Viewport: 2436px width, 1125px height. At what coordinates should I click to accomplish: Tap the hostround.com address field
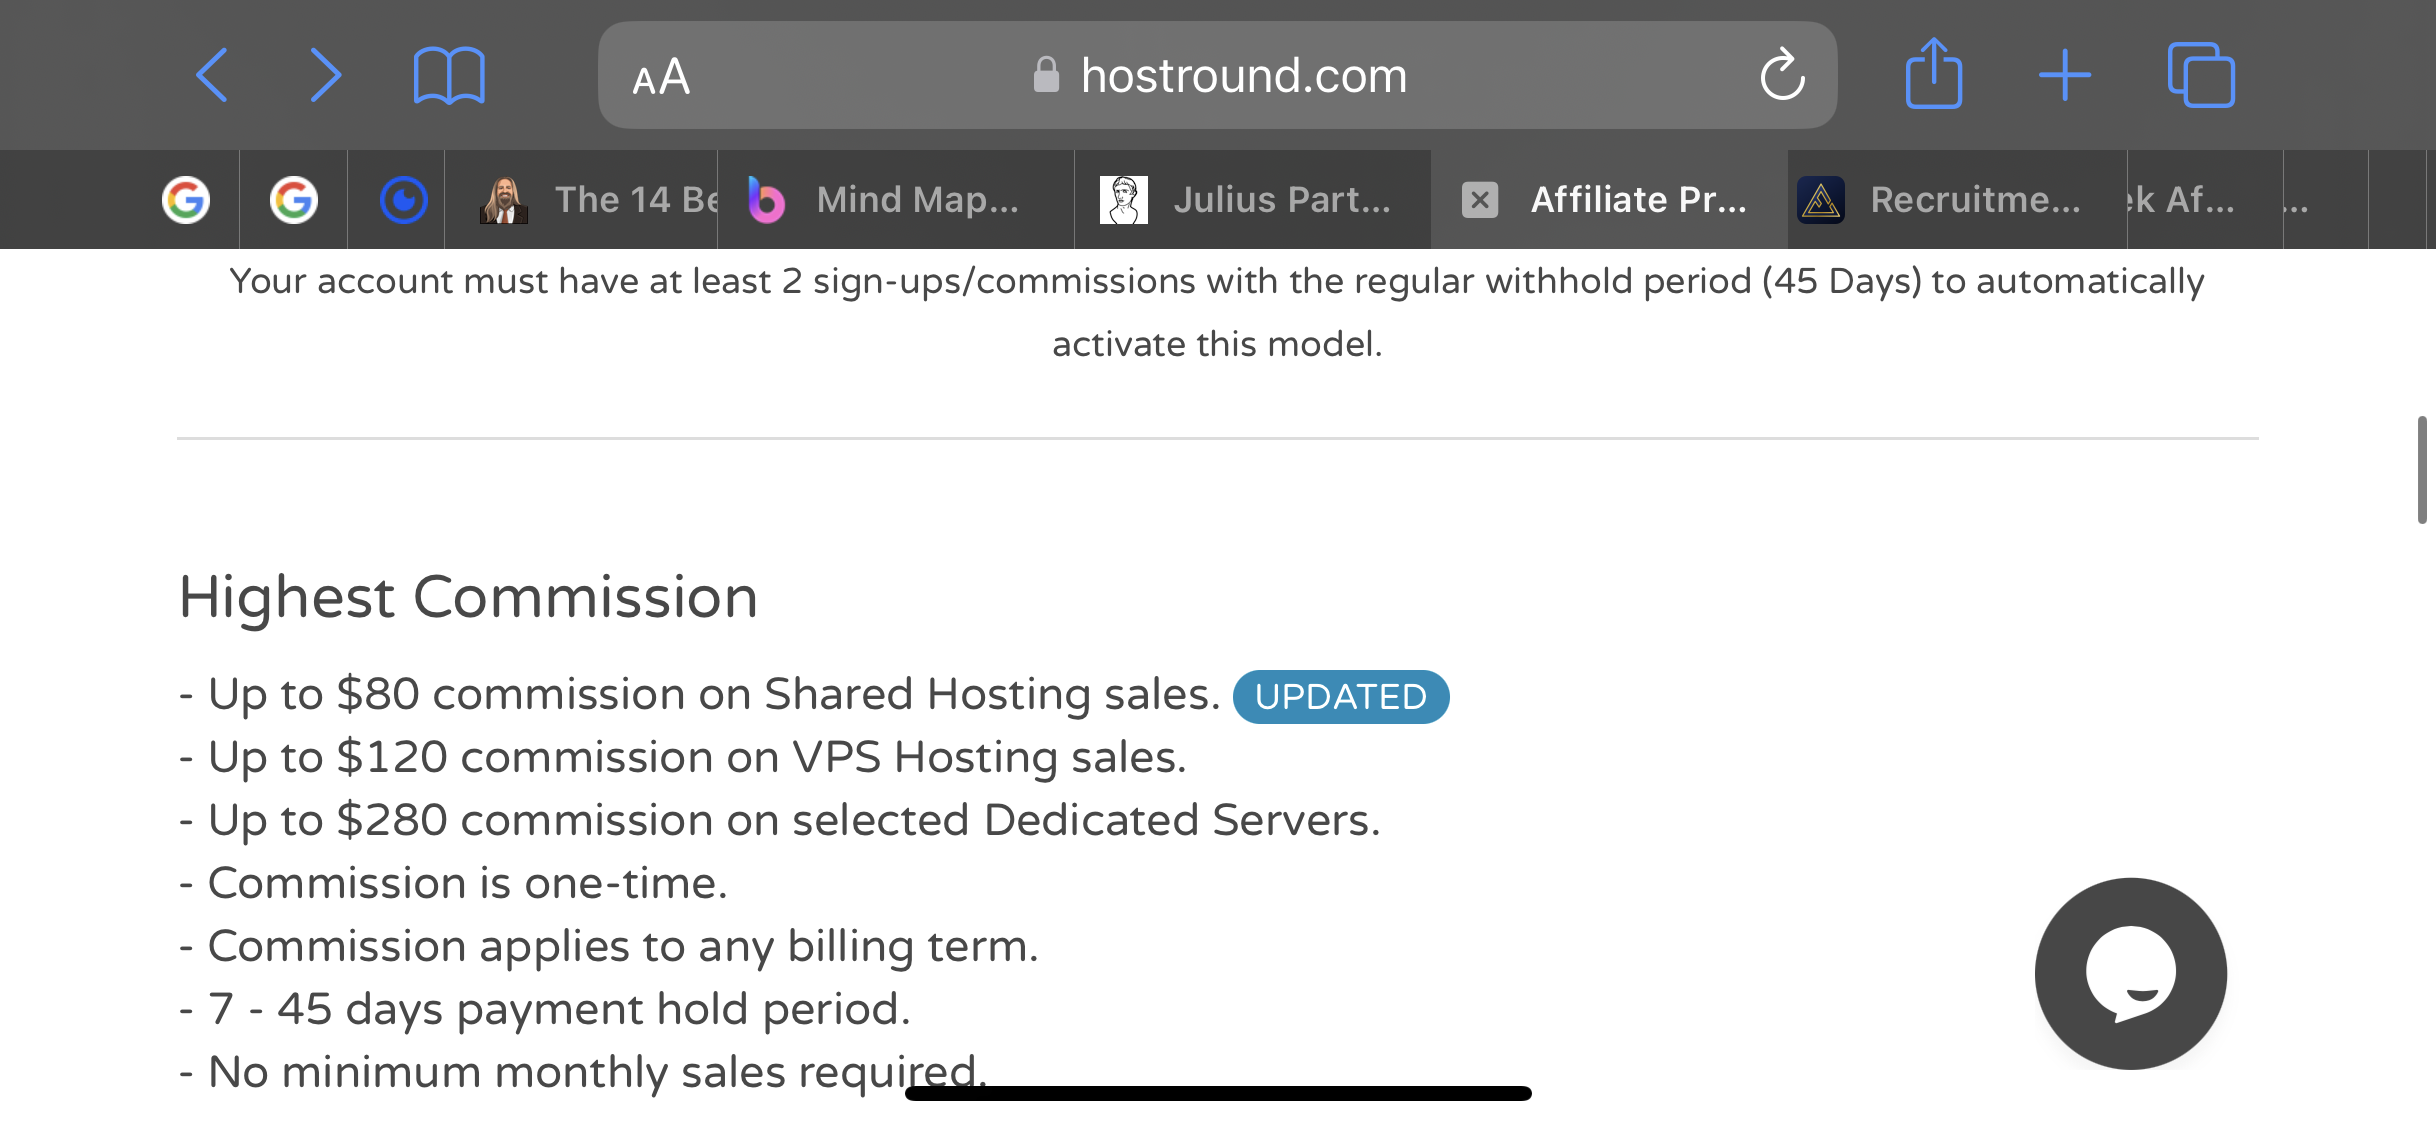point(1217,75)
